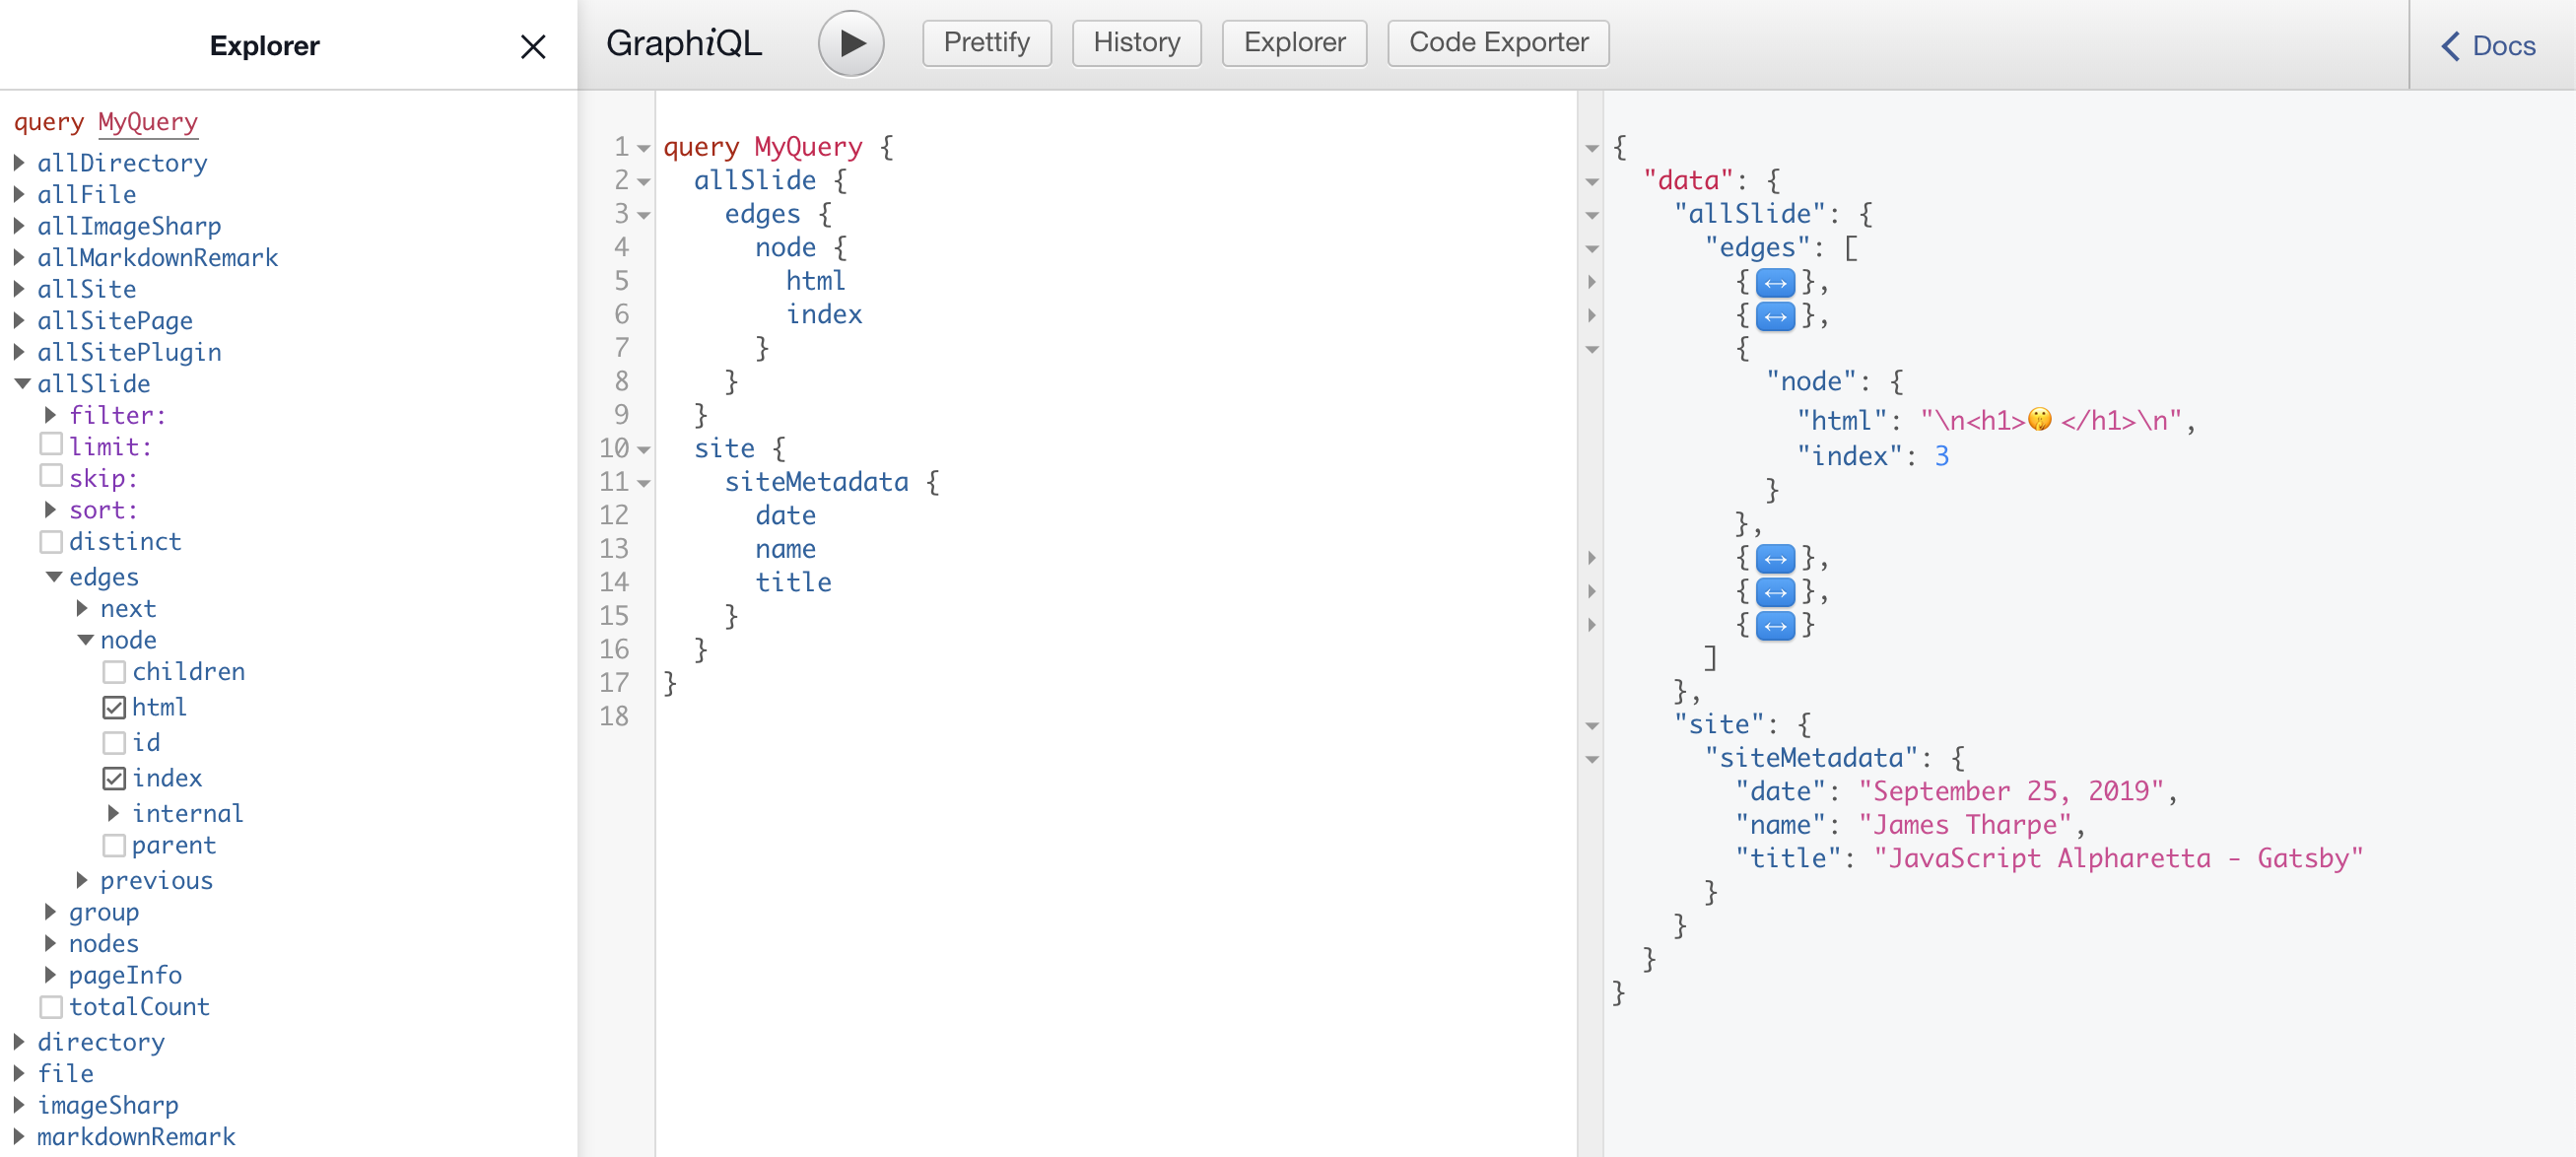Viewport: 2576px width, 1157px height.
Task: Check the children field checkbox
Action: [x=114, y=672]
